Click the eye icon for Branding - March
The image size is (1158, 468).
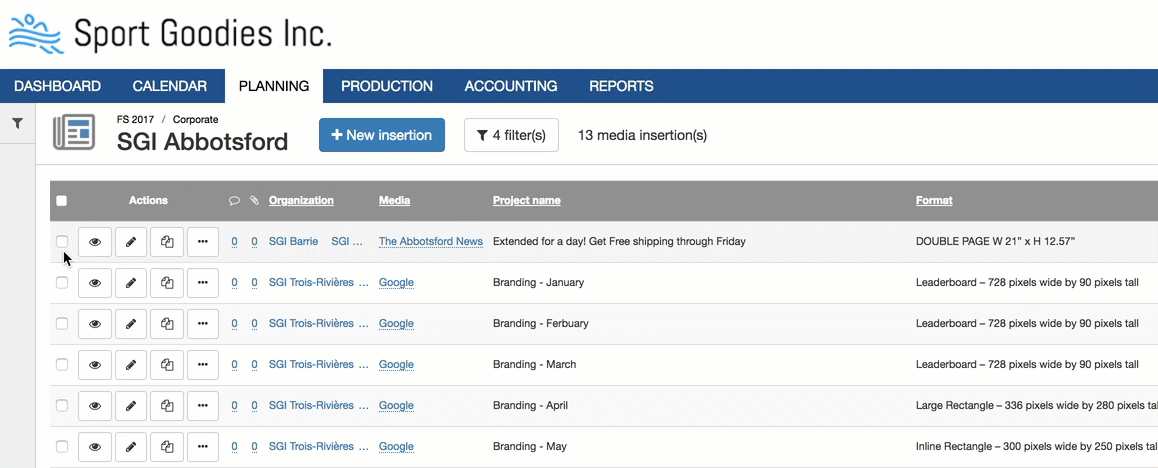point(95,365)
